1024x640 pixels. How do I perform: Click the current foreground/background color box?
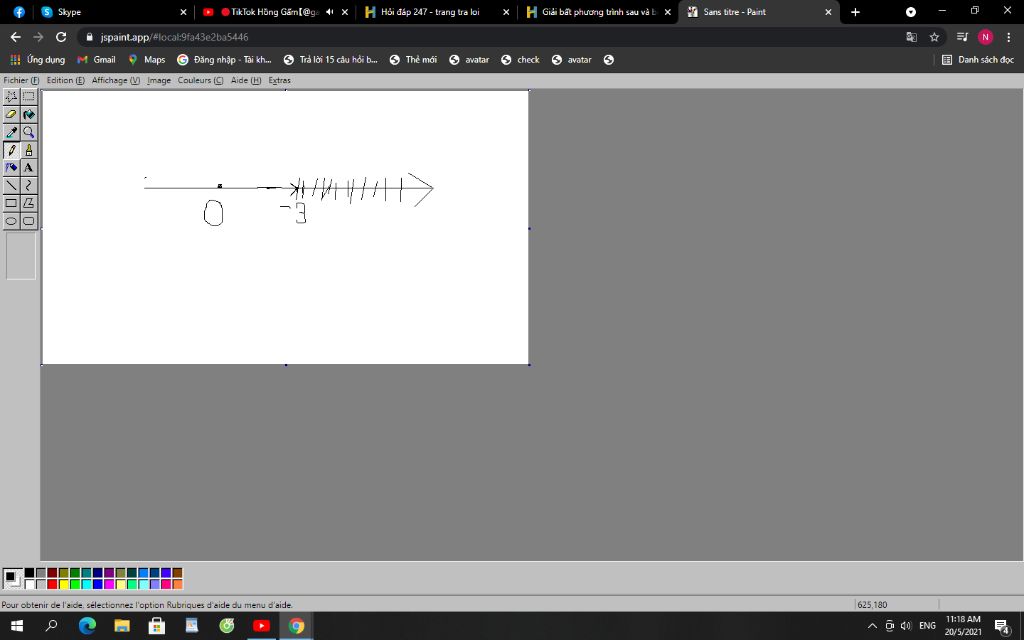pos(12,579)
